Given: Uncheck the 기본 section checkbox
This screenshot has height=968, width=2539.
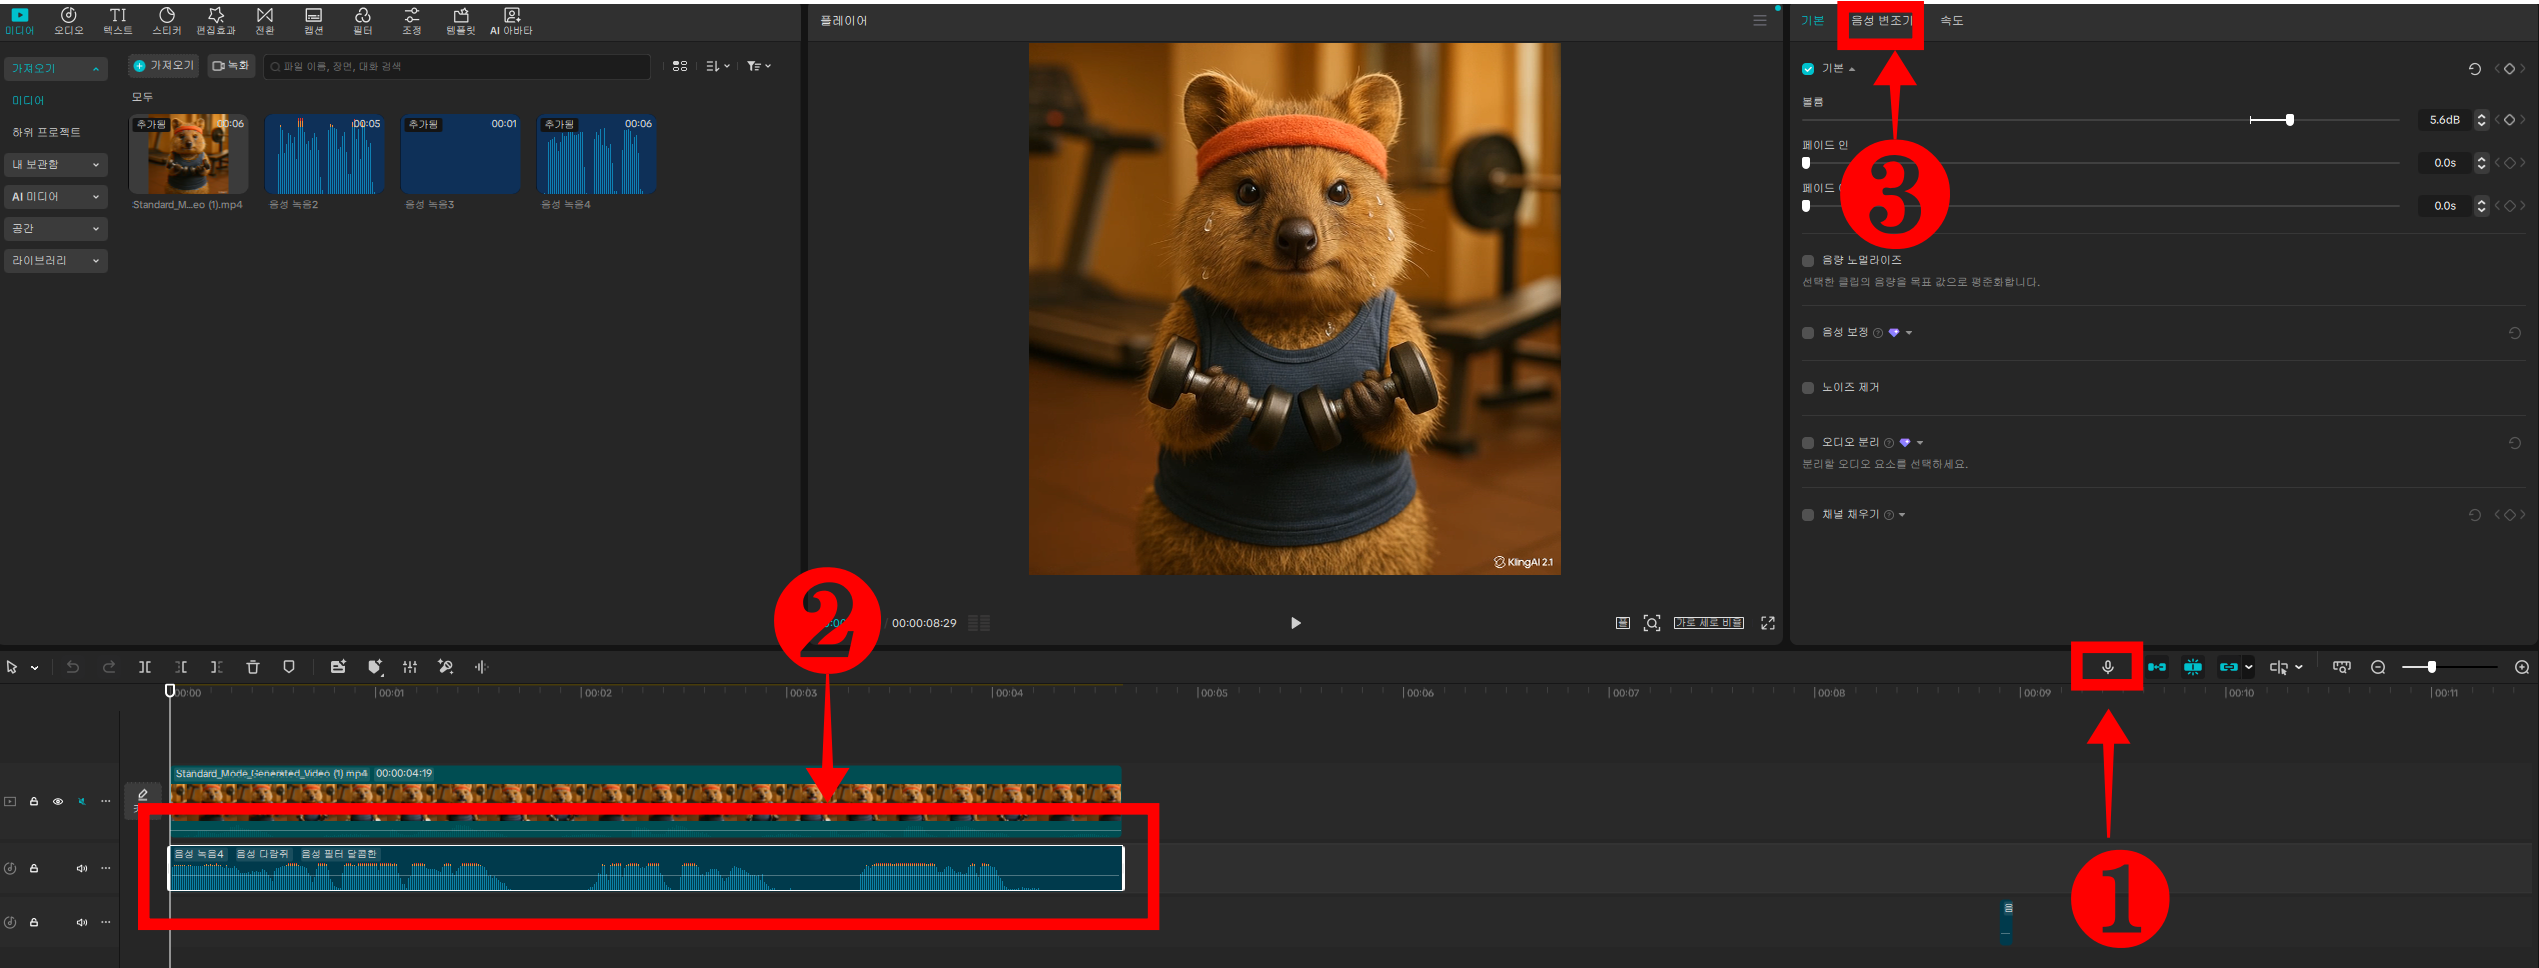Looking at the screenshot, I should [1808, 69].
